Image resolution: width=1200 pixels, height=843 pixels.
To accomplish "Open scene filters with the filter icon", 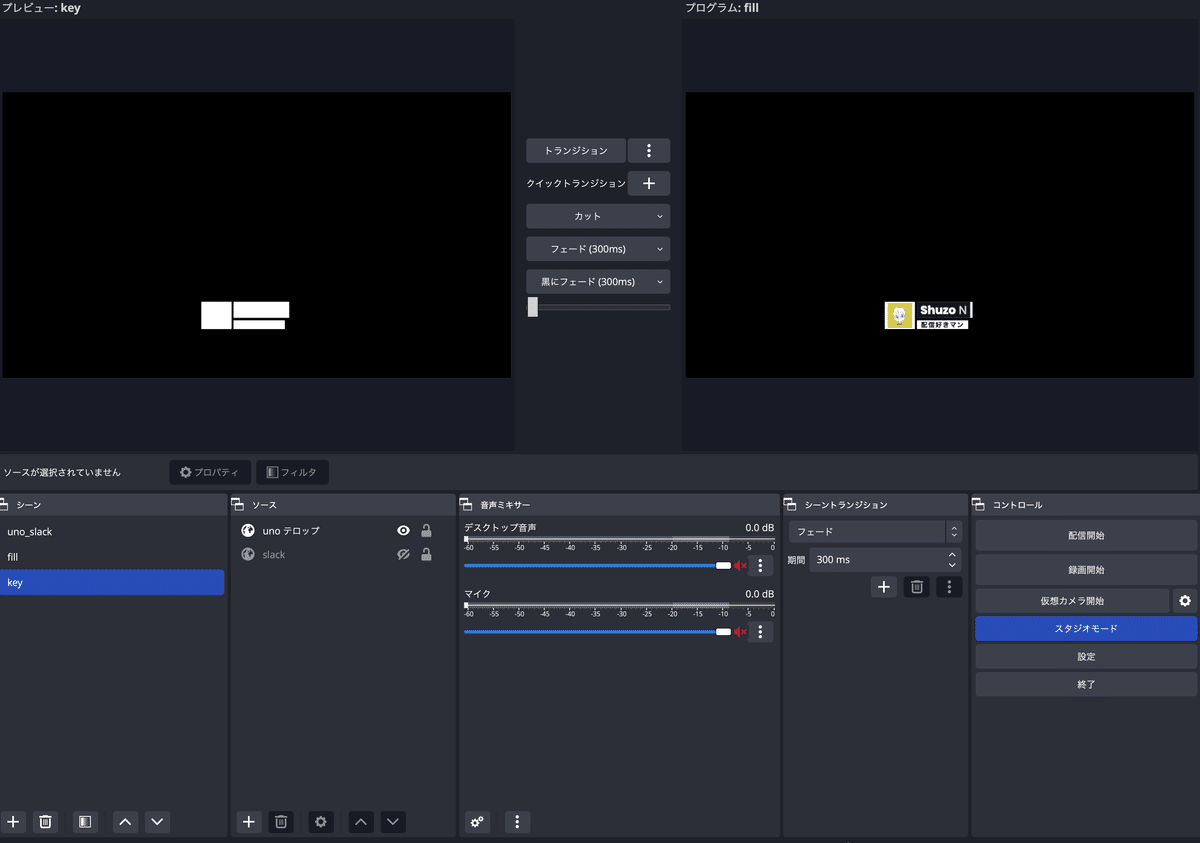I will coord(85,821).
